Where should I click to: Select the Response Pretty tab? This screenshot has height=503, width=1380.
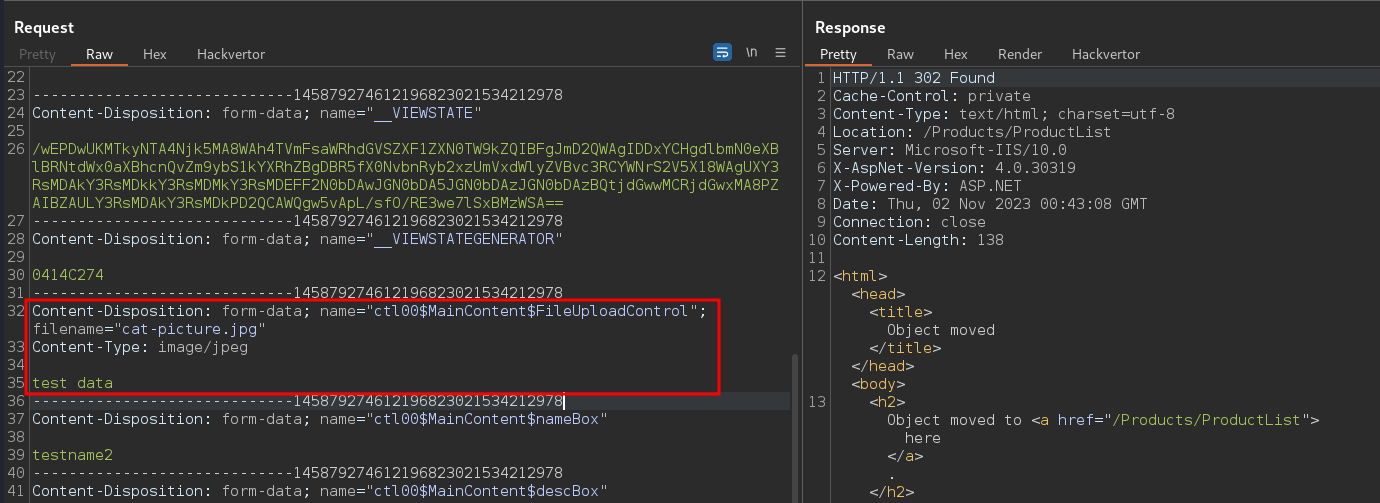tap(838, 54)
